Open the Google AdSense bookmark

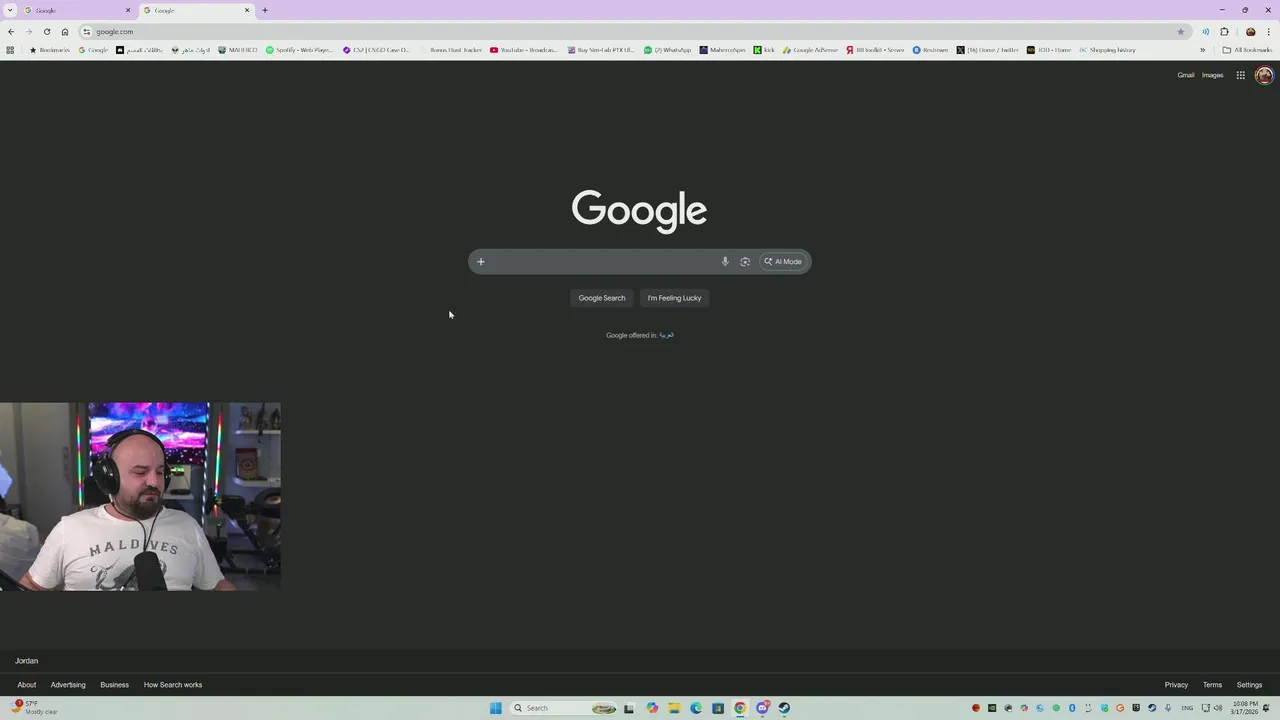(x=811, y=50)
